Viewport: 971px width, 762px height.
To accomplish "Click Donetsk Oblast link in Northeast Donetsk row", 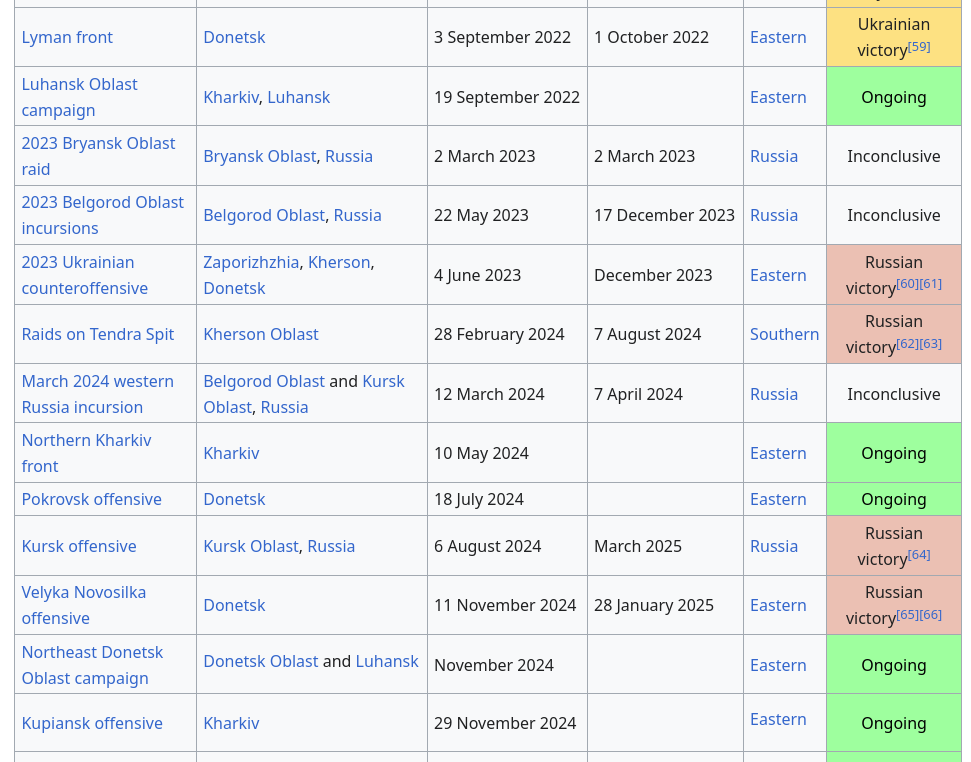I will click(x=261, y=661).
